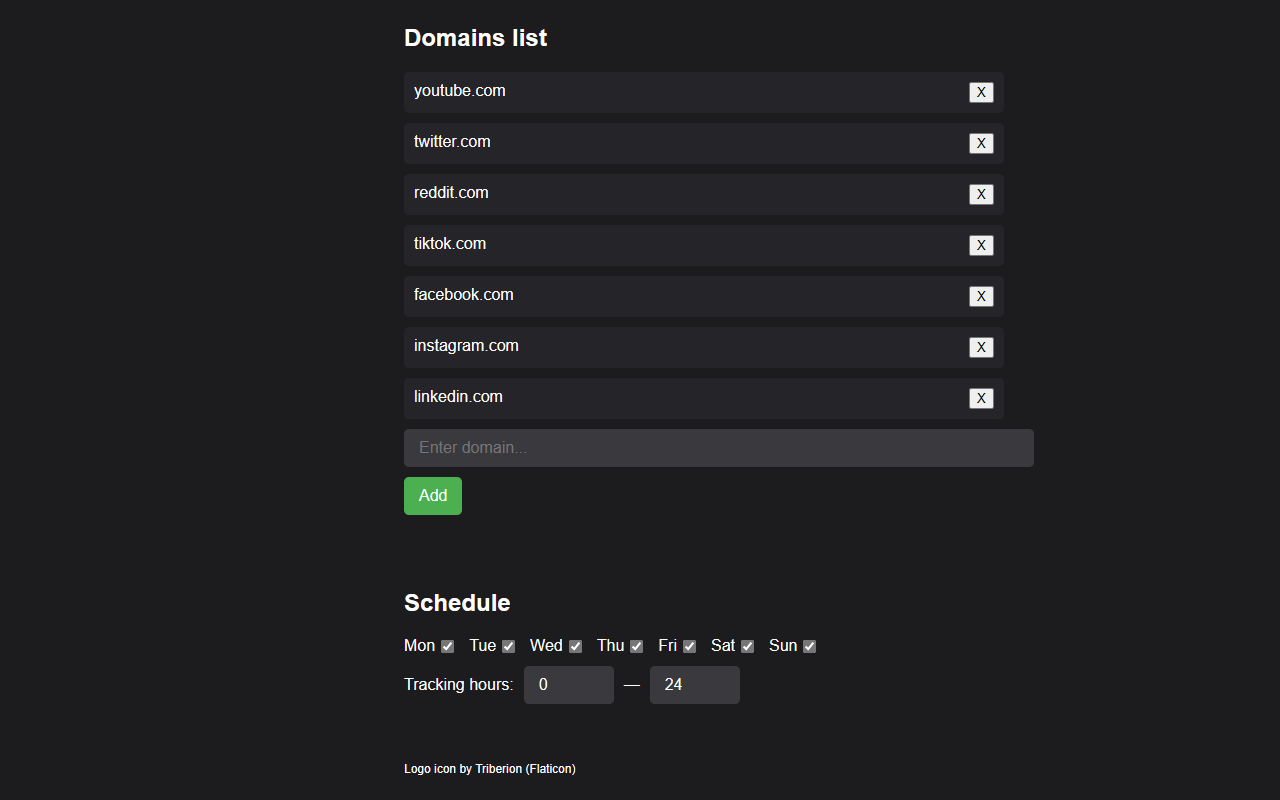Uncheck the Thu day checkbox

pyautogui.click(x=636, y=647)
